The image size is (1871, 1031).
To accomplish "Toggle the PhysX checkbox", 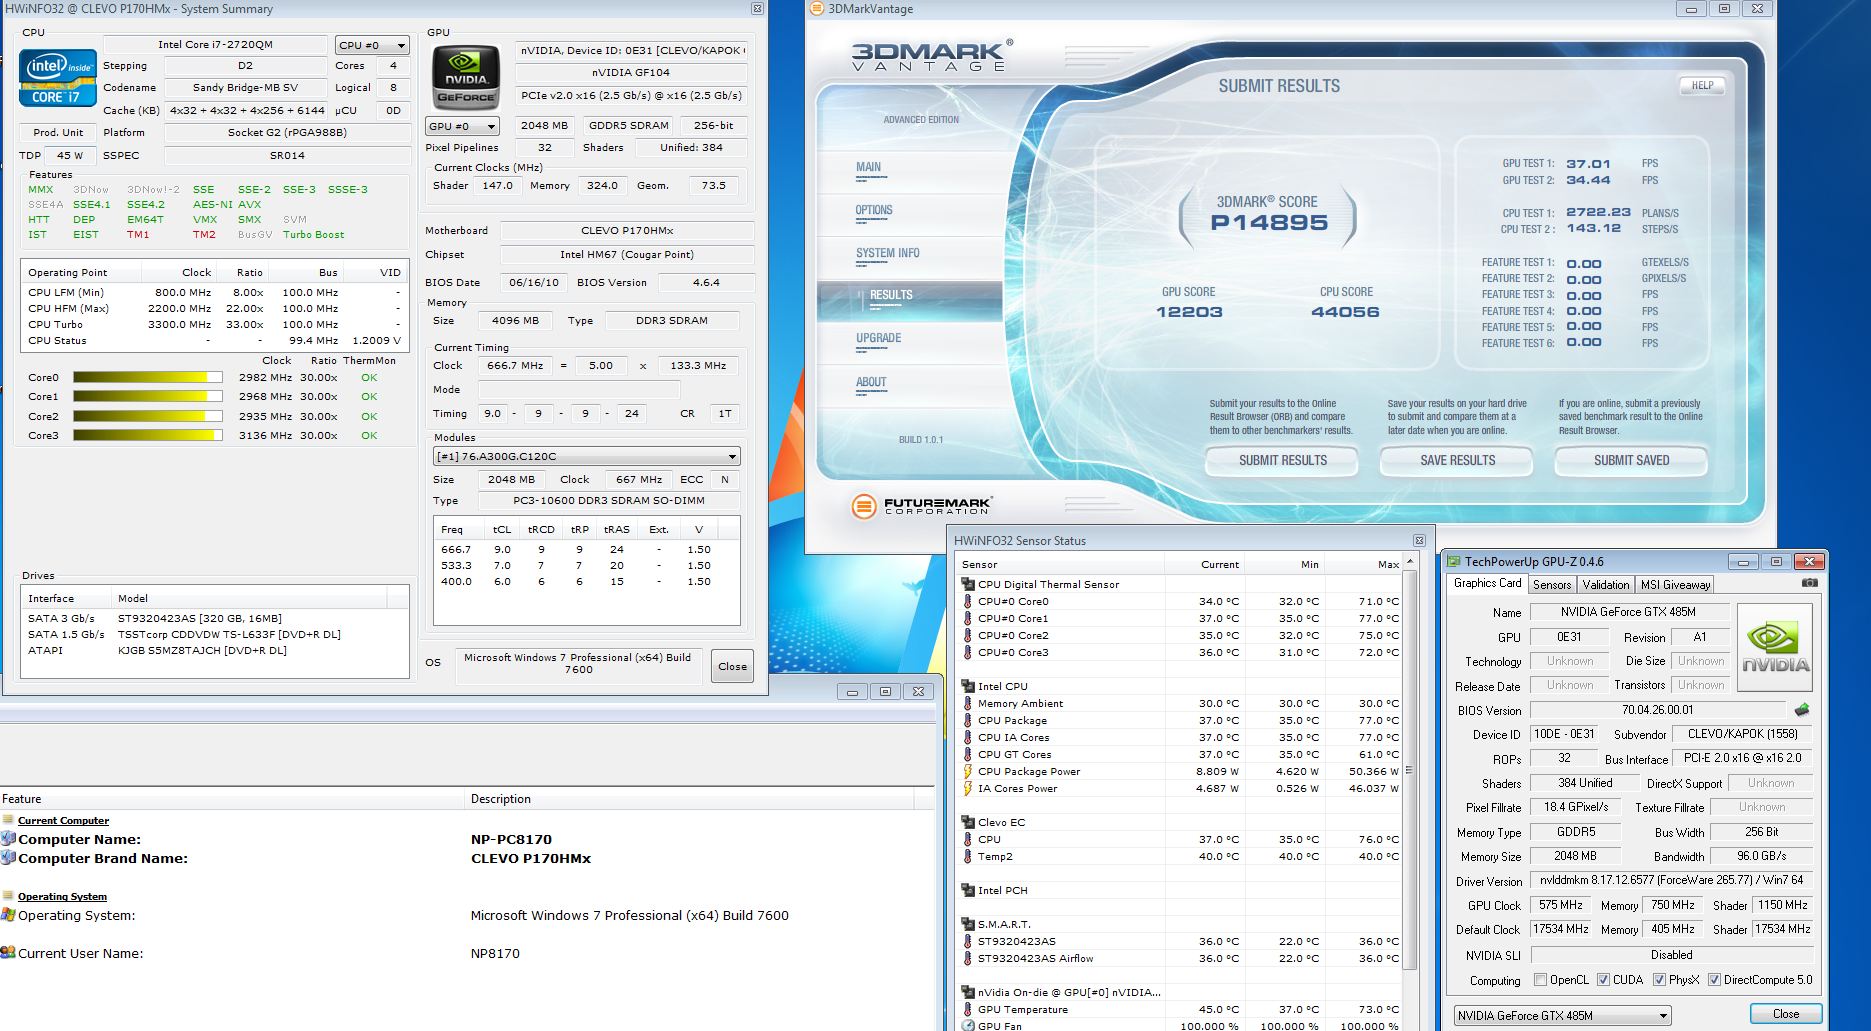I will click(1659, 980).
